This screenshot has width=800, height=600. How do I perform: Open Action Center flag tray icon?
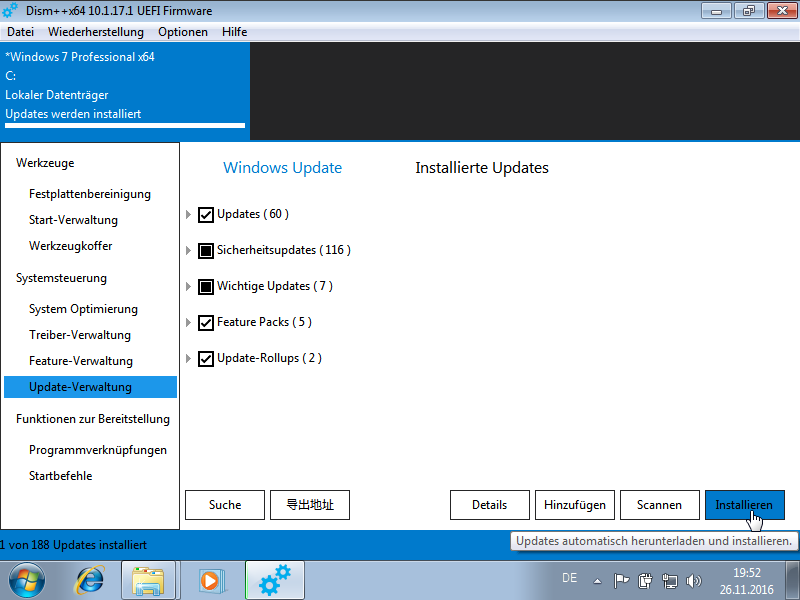tap(621, 581)
